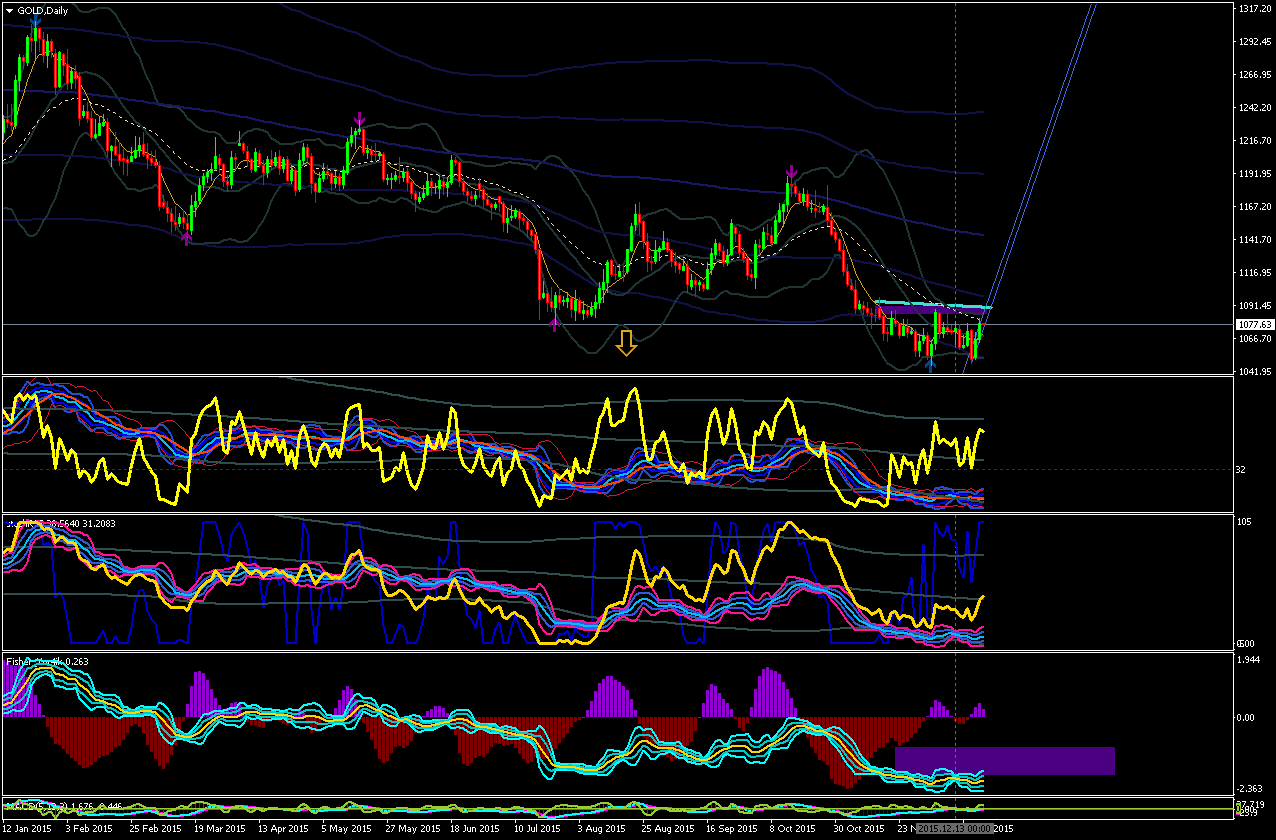The image size is (1276, 840).
Task: Select the magenta up arrow below July 2015 low
Action: pyautogui.click(x=556, y=323)
